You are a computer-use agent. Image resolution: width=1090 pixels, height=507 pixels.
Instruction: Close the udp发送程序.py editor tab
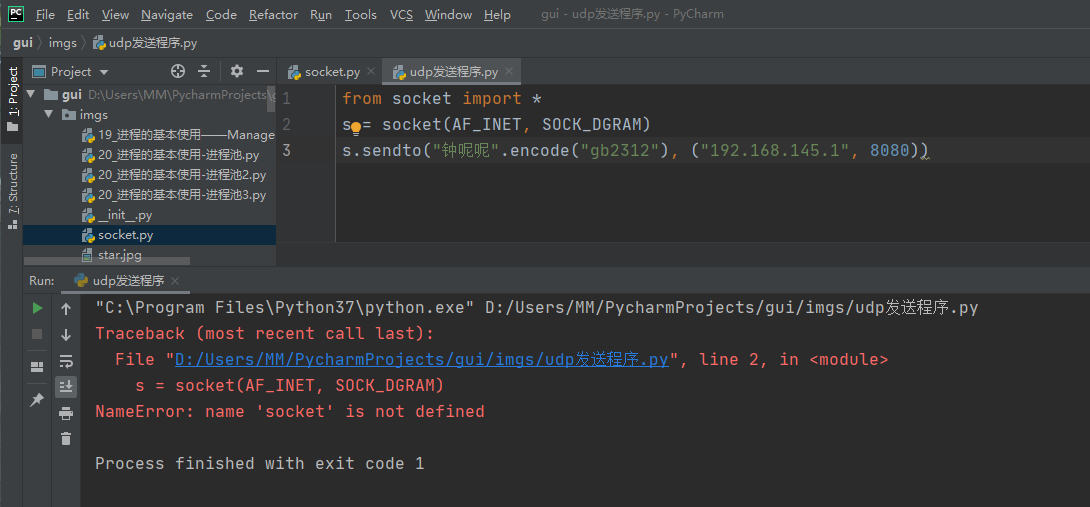click(x=510, y=71)
